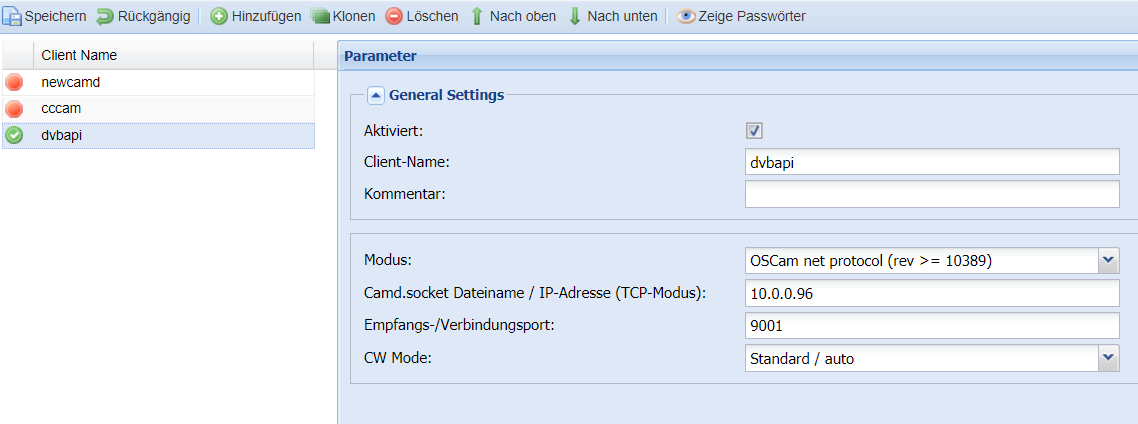Clone the selected client with Klonen

[320, 16]
